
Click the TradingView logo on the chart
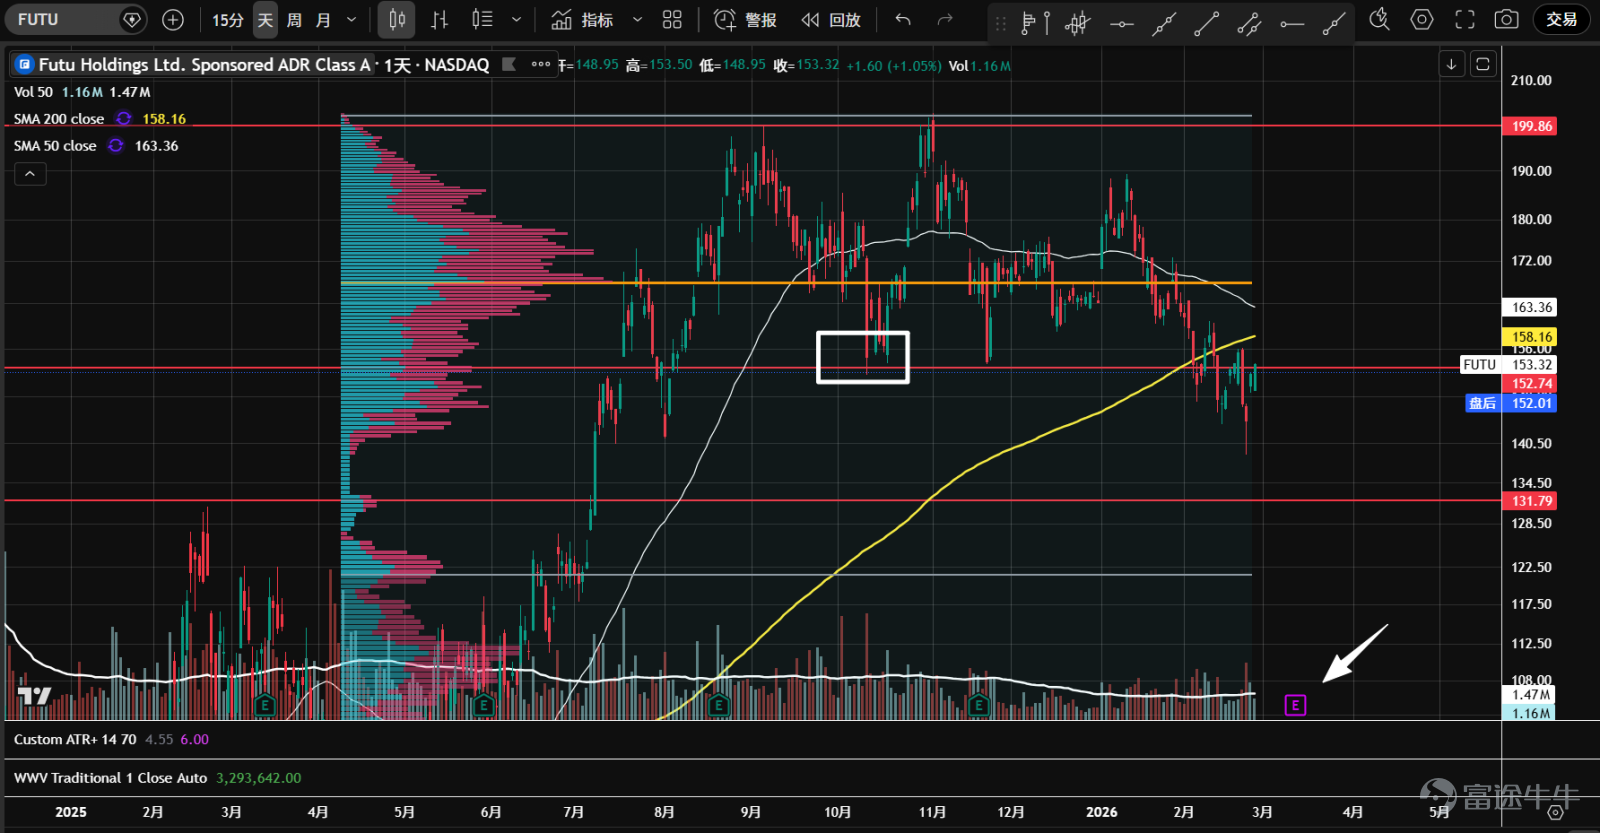(34, 695)
